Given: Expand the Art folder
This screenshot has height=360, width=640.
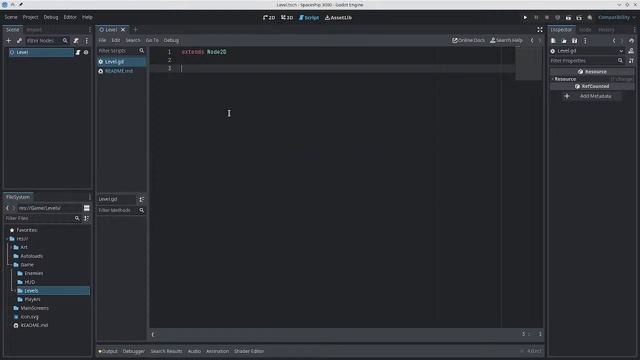Looking at the screenshot, I should (11, 247).
